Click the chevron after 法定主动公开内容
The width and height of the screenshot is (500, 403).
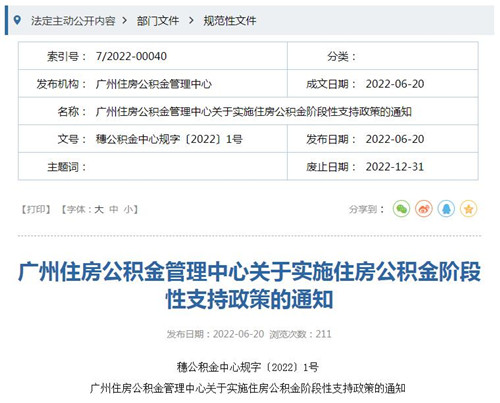[125, 21]
